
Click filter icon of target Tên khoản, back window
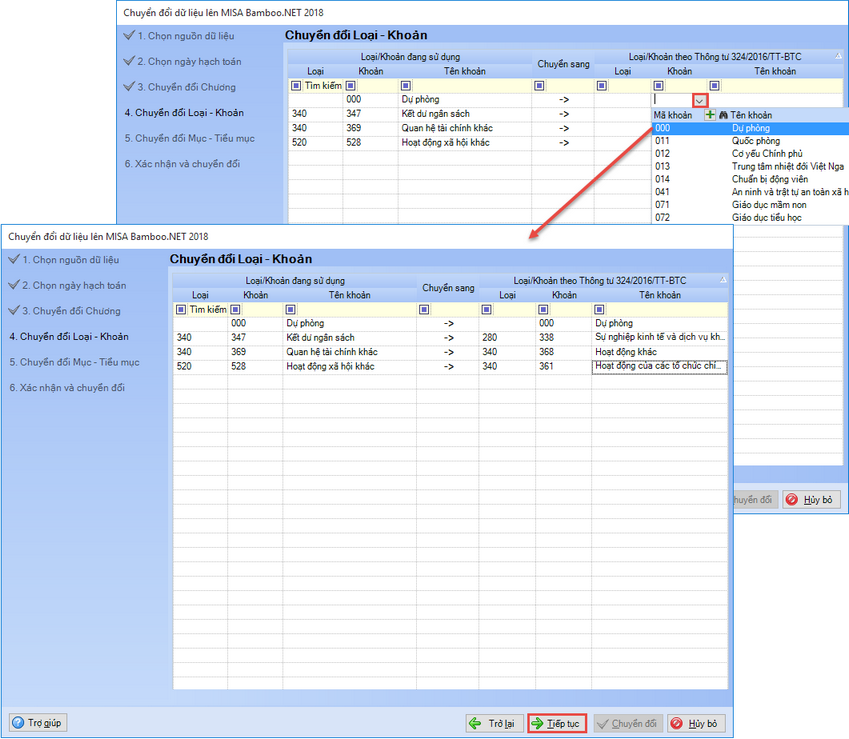(x=714, y=86)
